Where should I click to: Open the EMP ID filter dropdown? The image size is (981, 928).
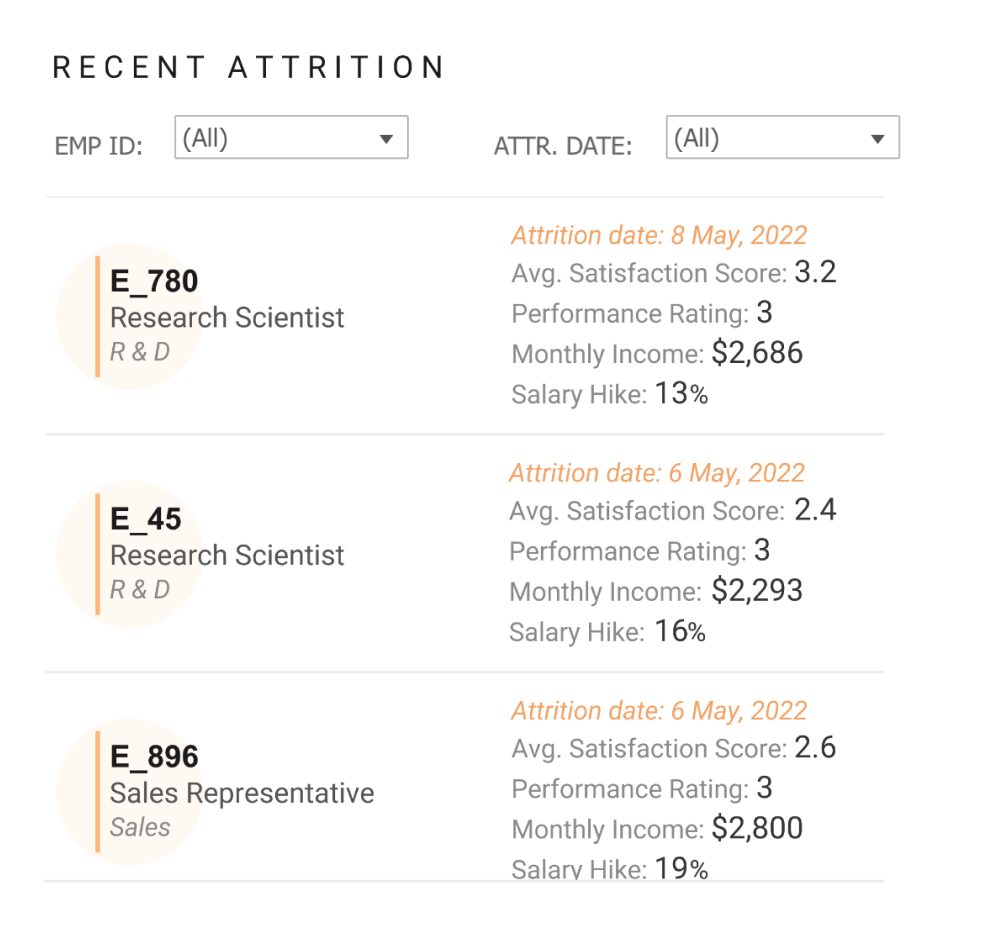click(x=290, y=138)
